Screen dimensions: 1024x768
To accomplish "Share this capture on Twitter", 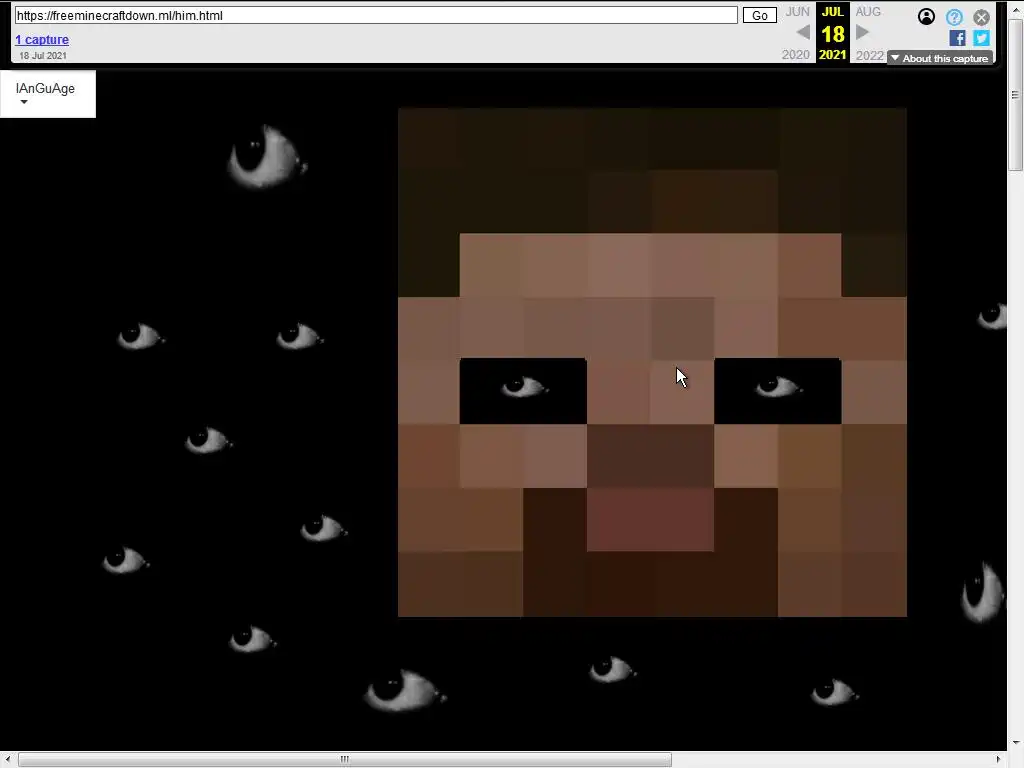I will point(981,38).
